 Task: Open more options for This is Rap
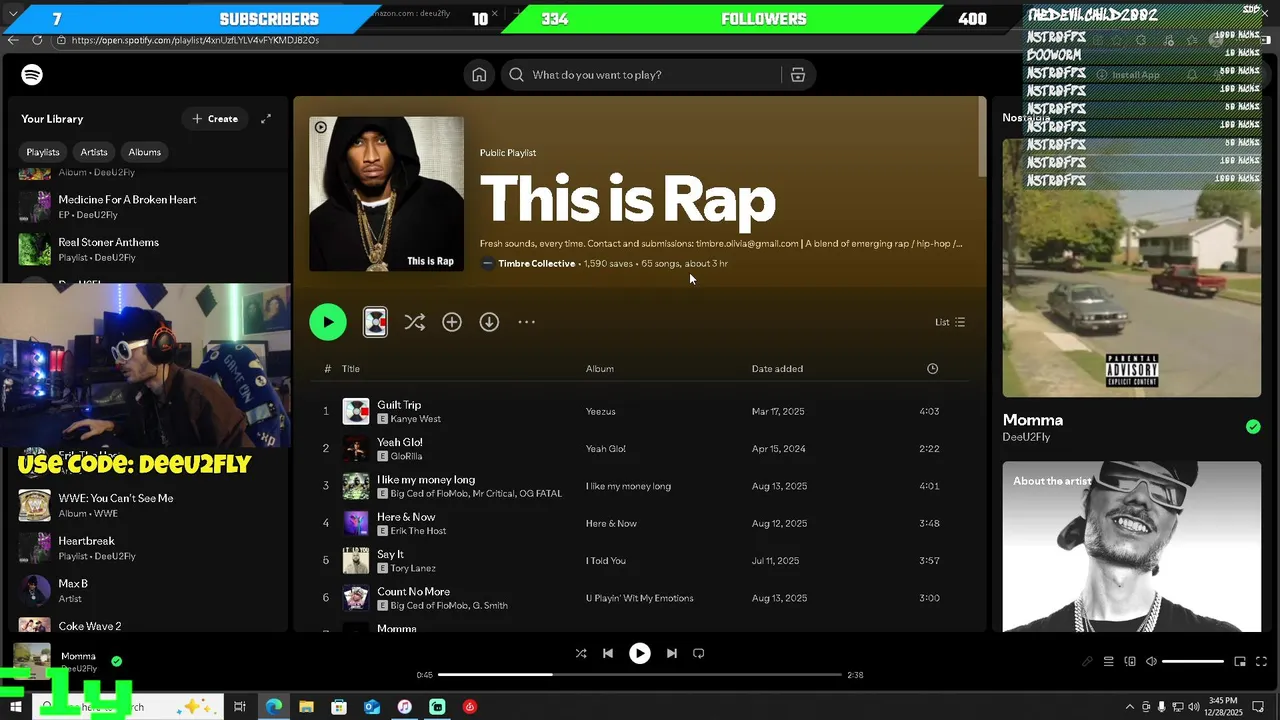pos(527,322)
